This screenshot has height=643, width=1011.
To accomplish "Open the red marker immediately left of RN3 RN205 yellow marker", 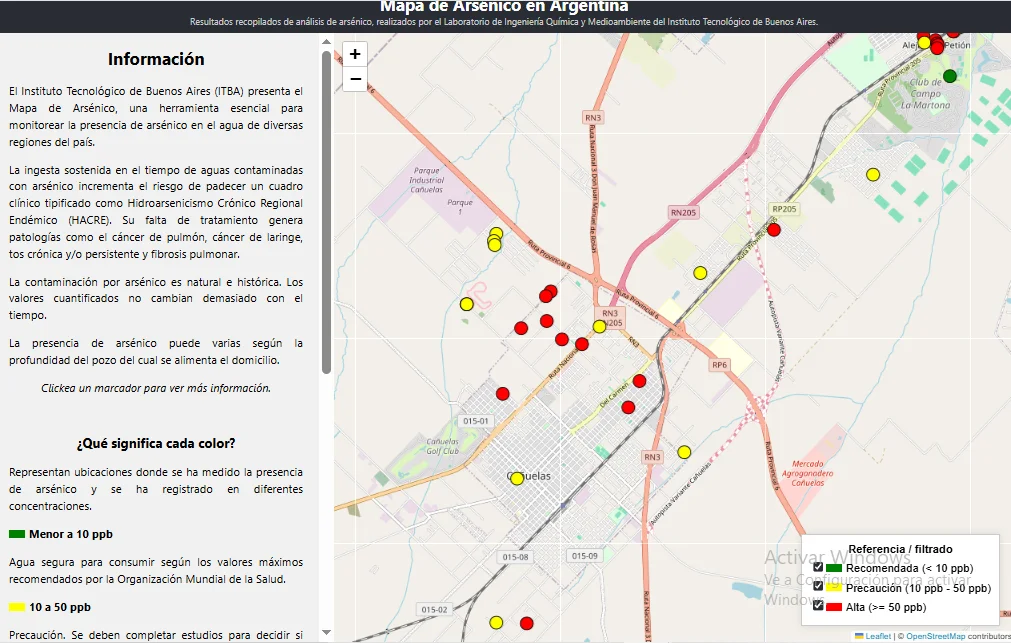I will point(582,344).
